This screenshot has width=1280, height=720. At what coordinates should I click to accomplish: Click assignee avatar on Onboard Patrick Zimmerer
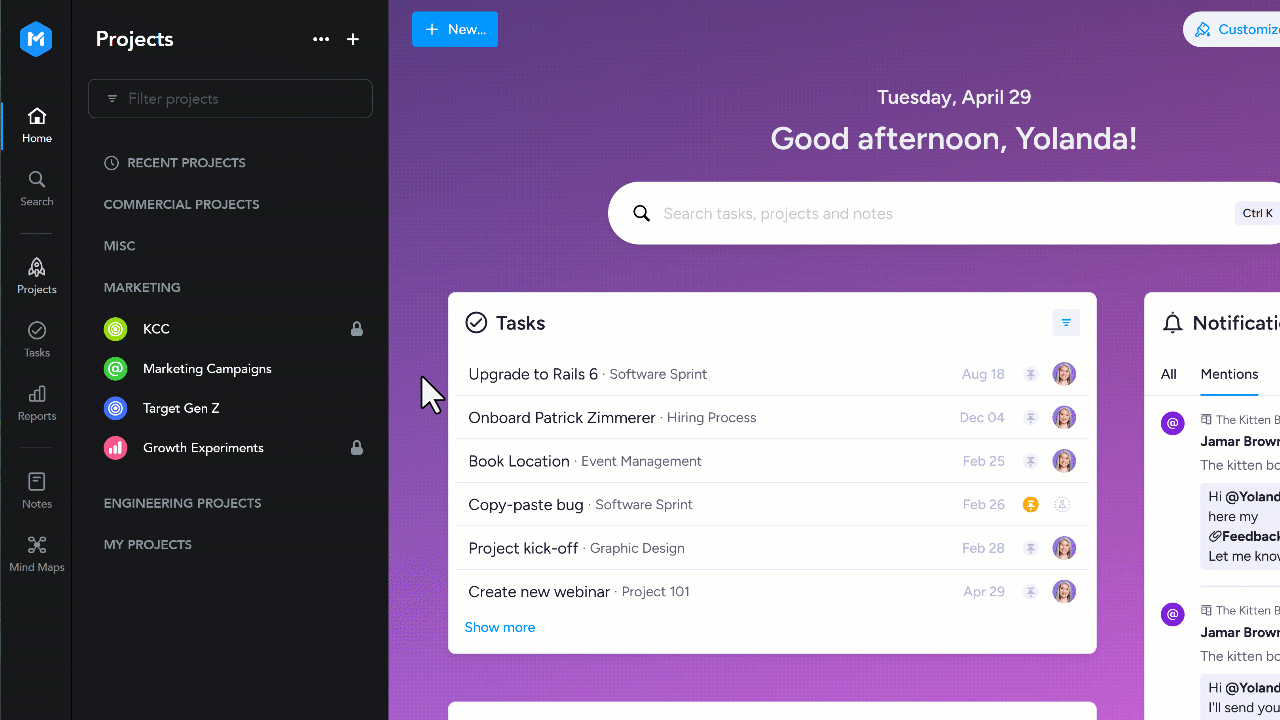coord(1064,418)
